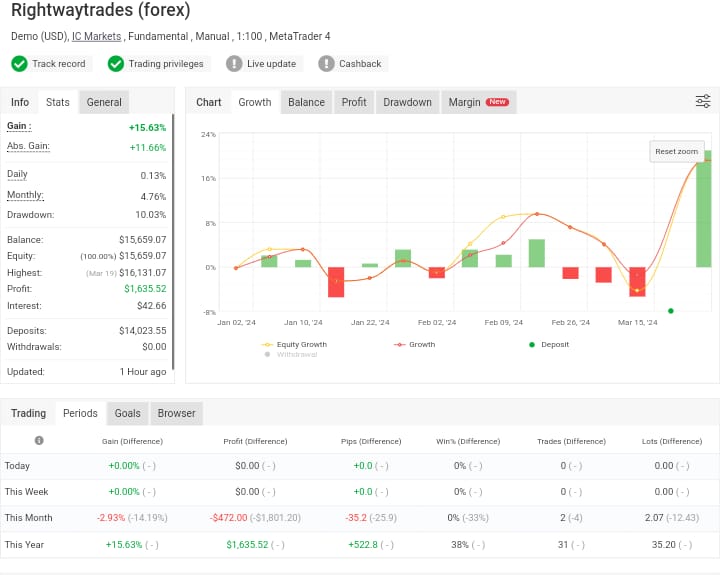Open the General tab in stats panel

click(104, 102)
